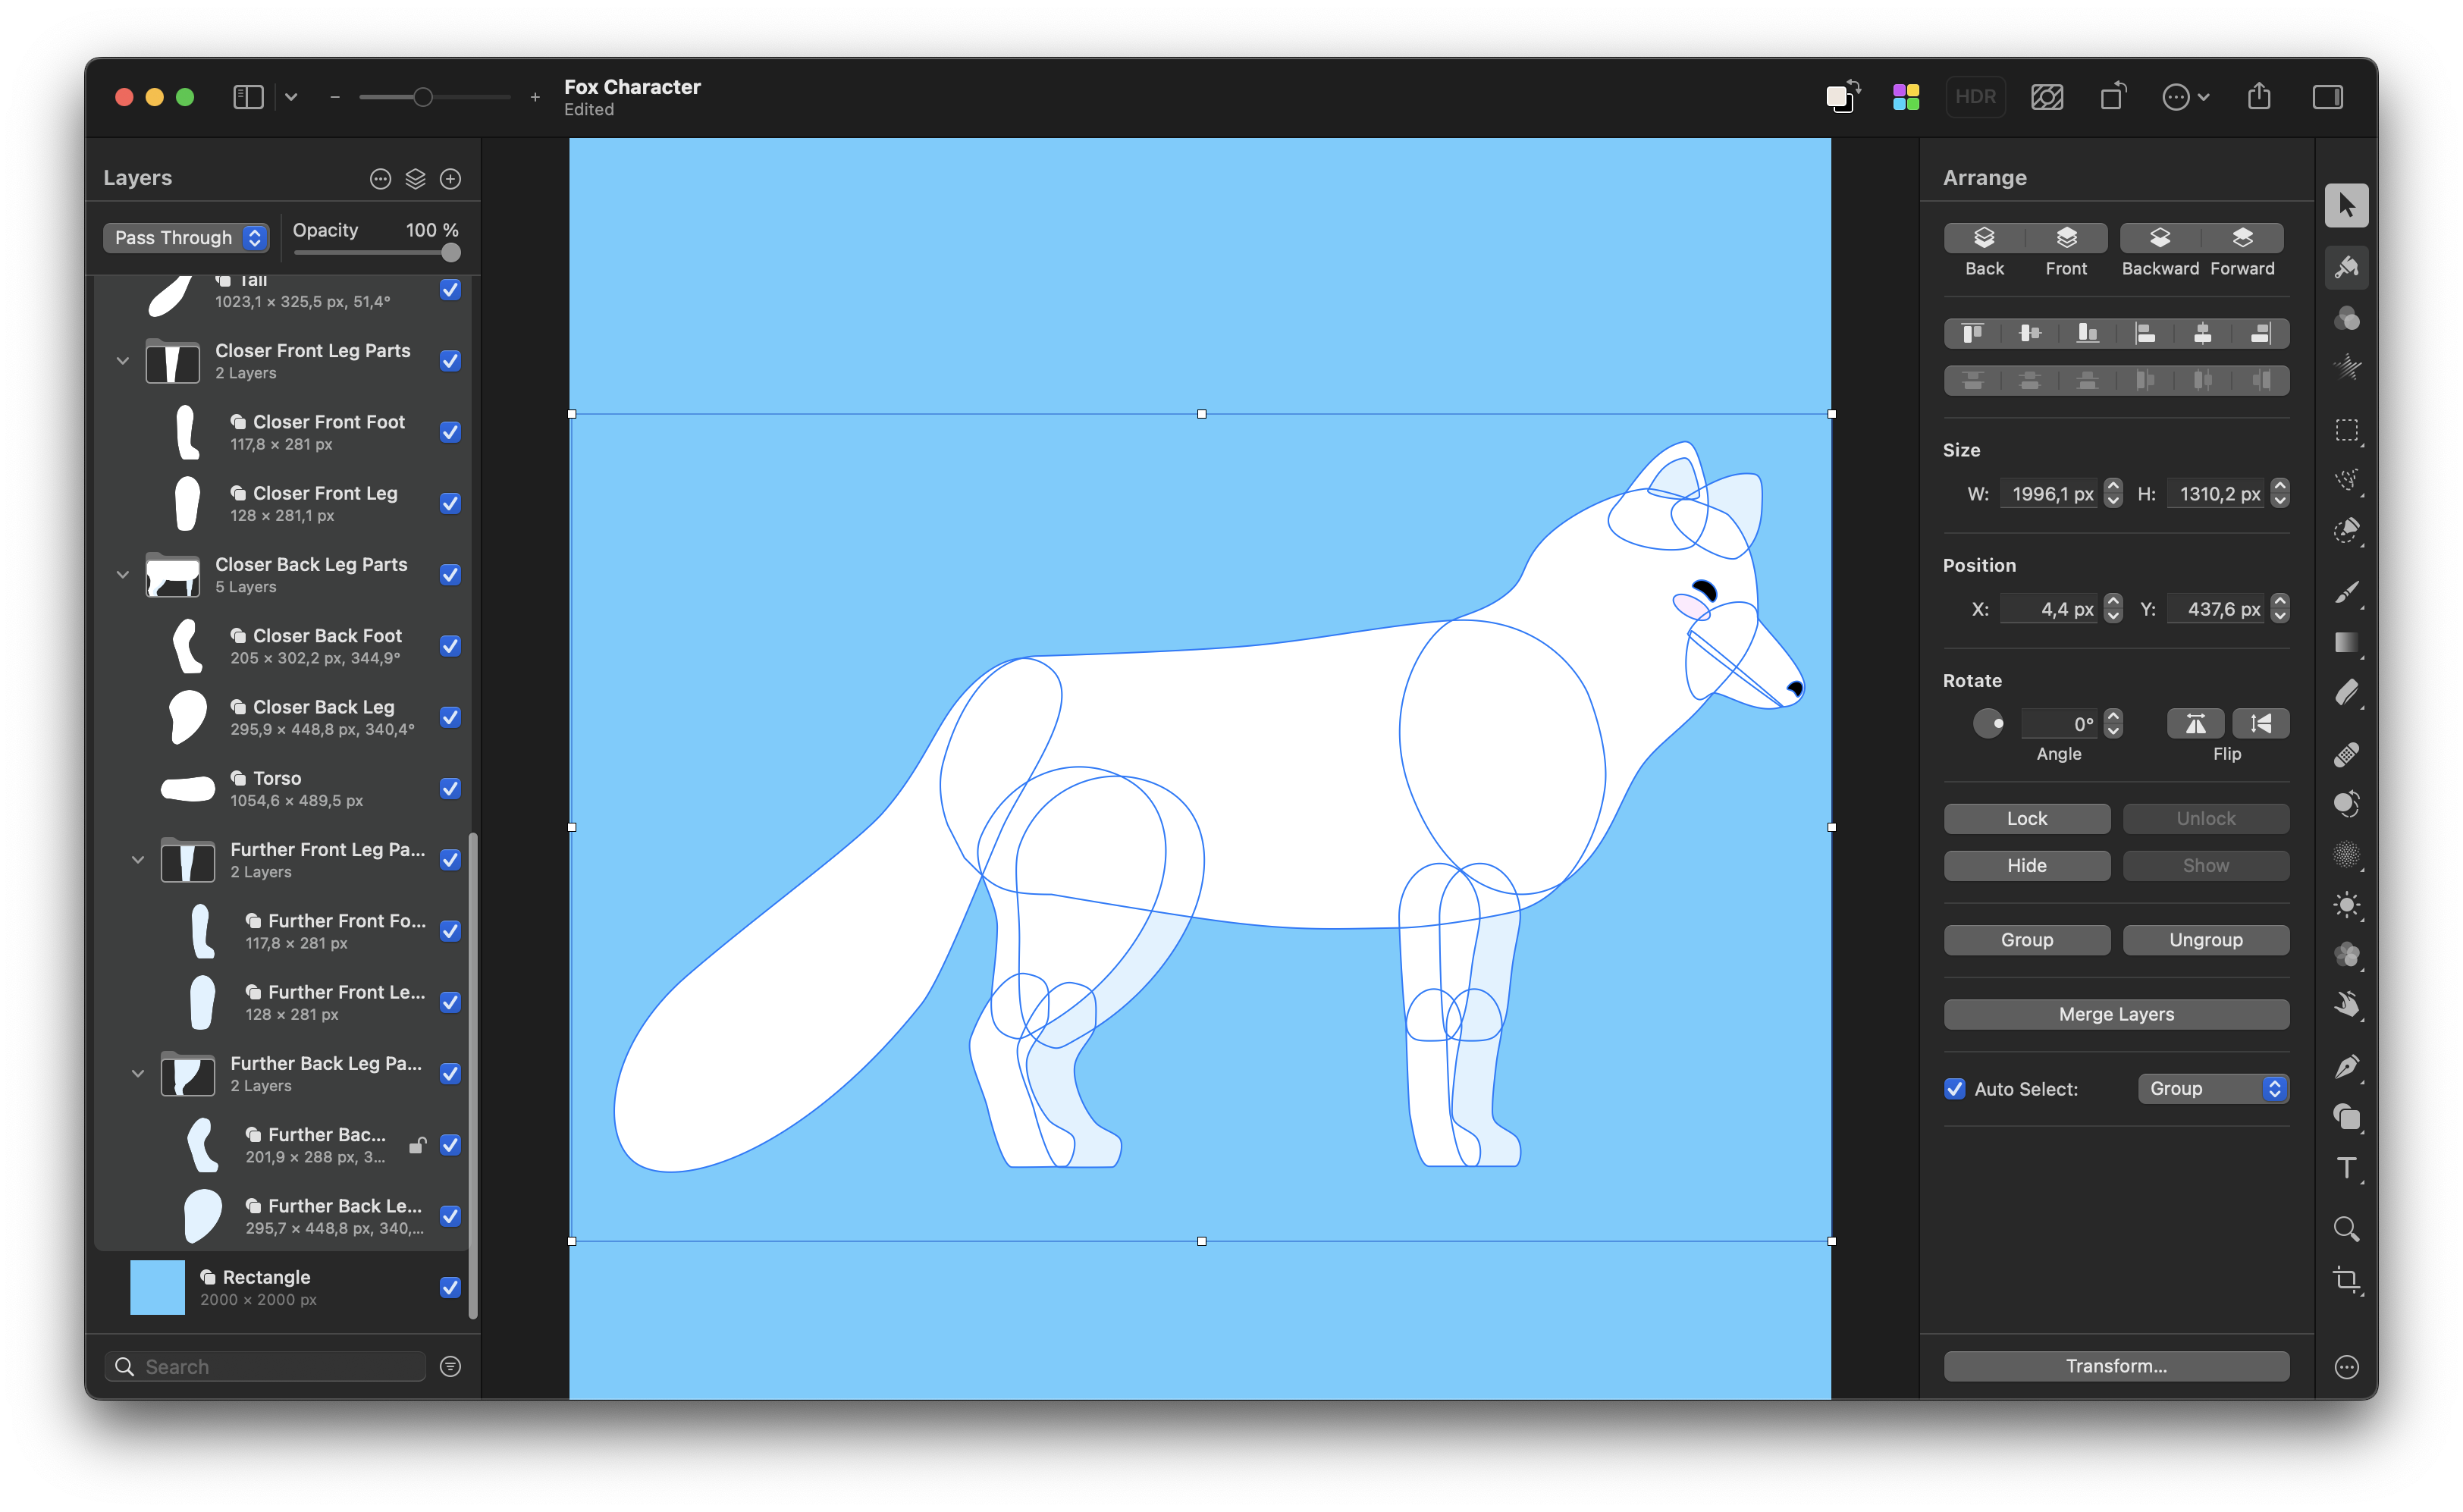Select the Type tool
The image size is (2463, 1512).
2346,1168
